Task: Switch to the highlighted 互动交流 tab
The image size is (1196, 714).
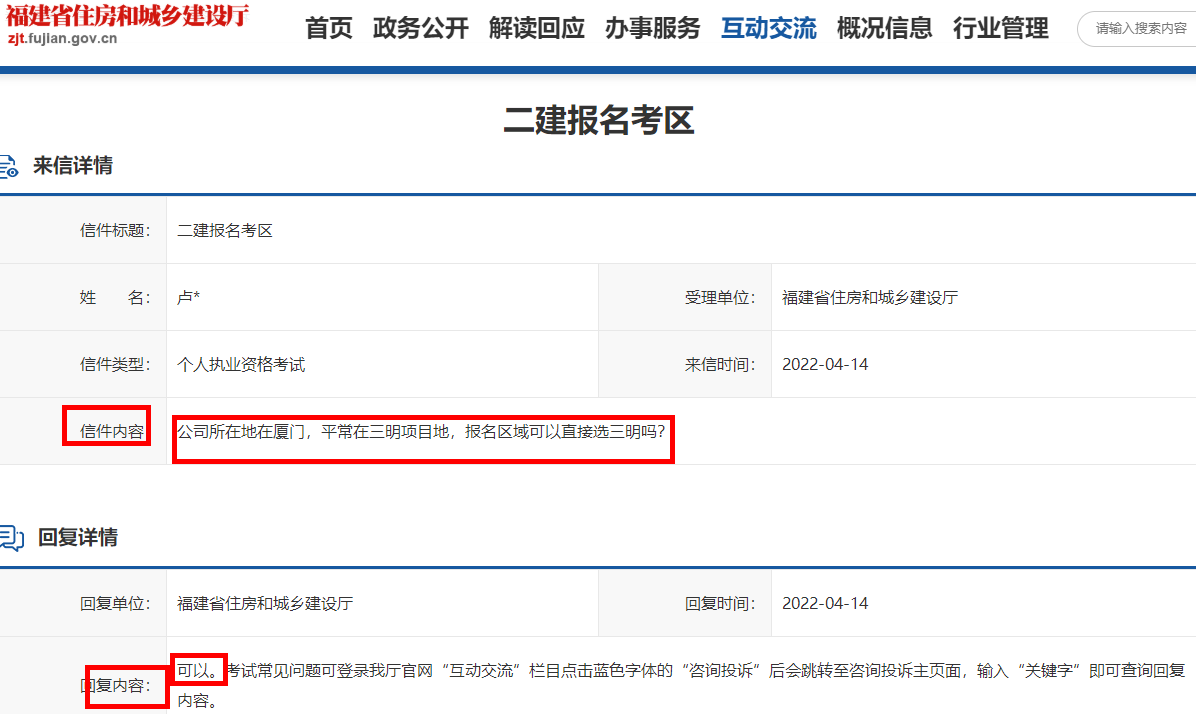Action: click(x=768, y=29)
